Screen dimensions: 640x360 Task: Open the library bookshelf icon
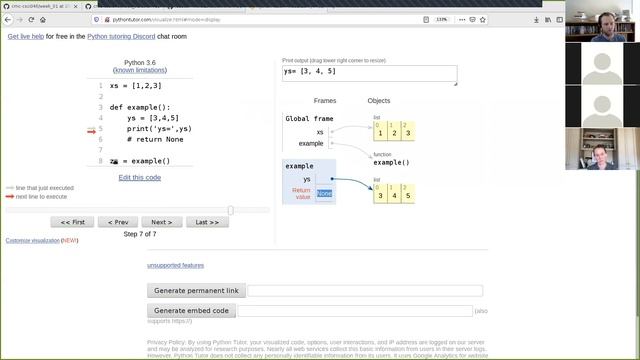click(x=548, y=20)
